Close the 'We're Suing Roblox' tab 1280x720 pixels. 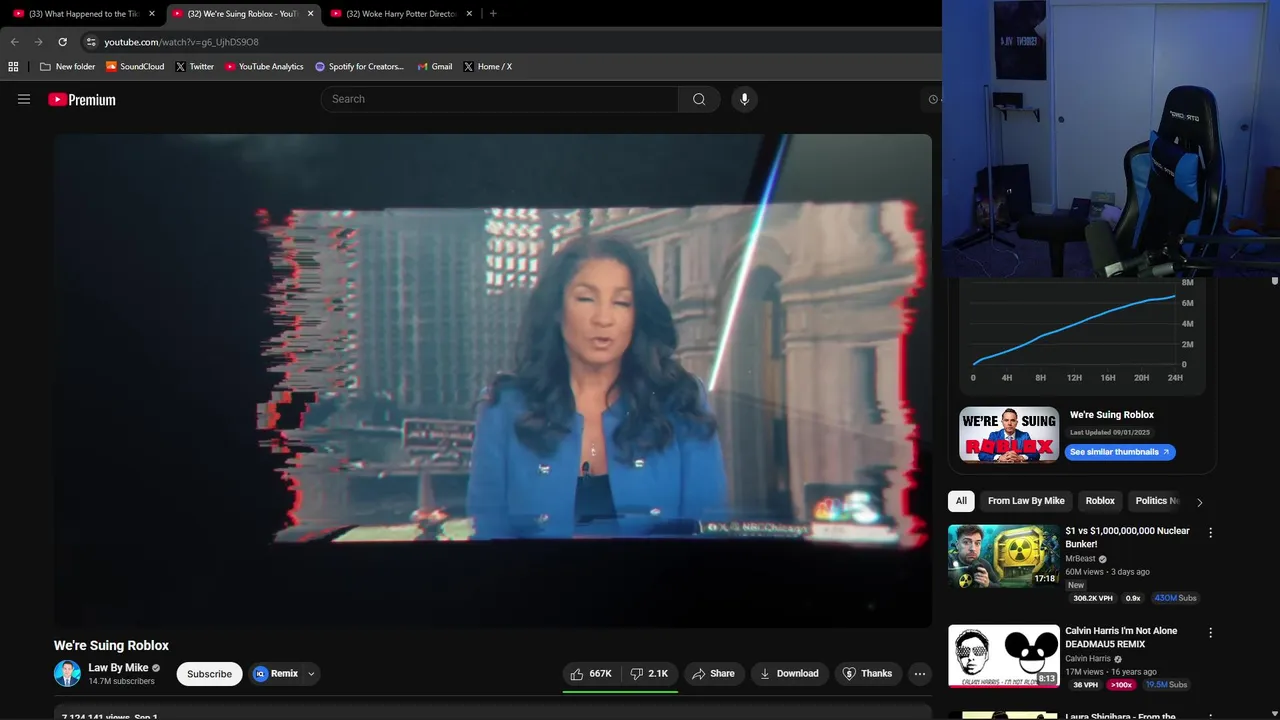click(x=311, y=14)
